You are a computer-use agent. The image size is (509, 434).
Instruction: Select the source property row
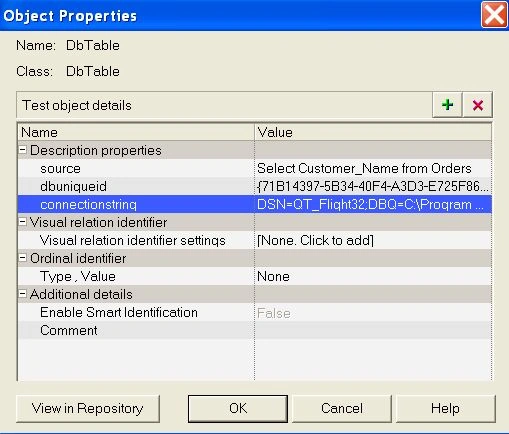[255, 168]
